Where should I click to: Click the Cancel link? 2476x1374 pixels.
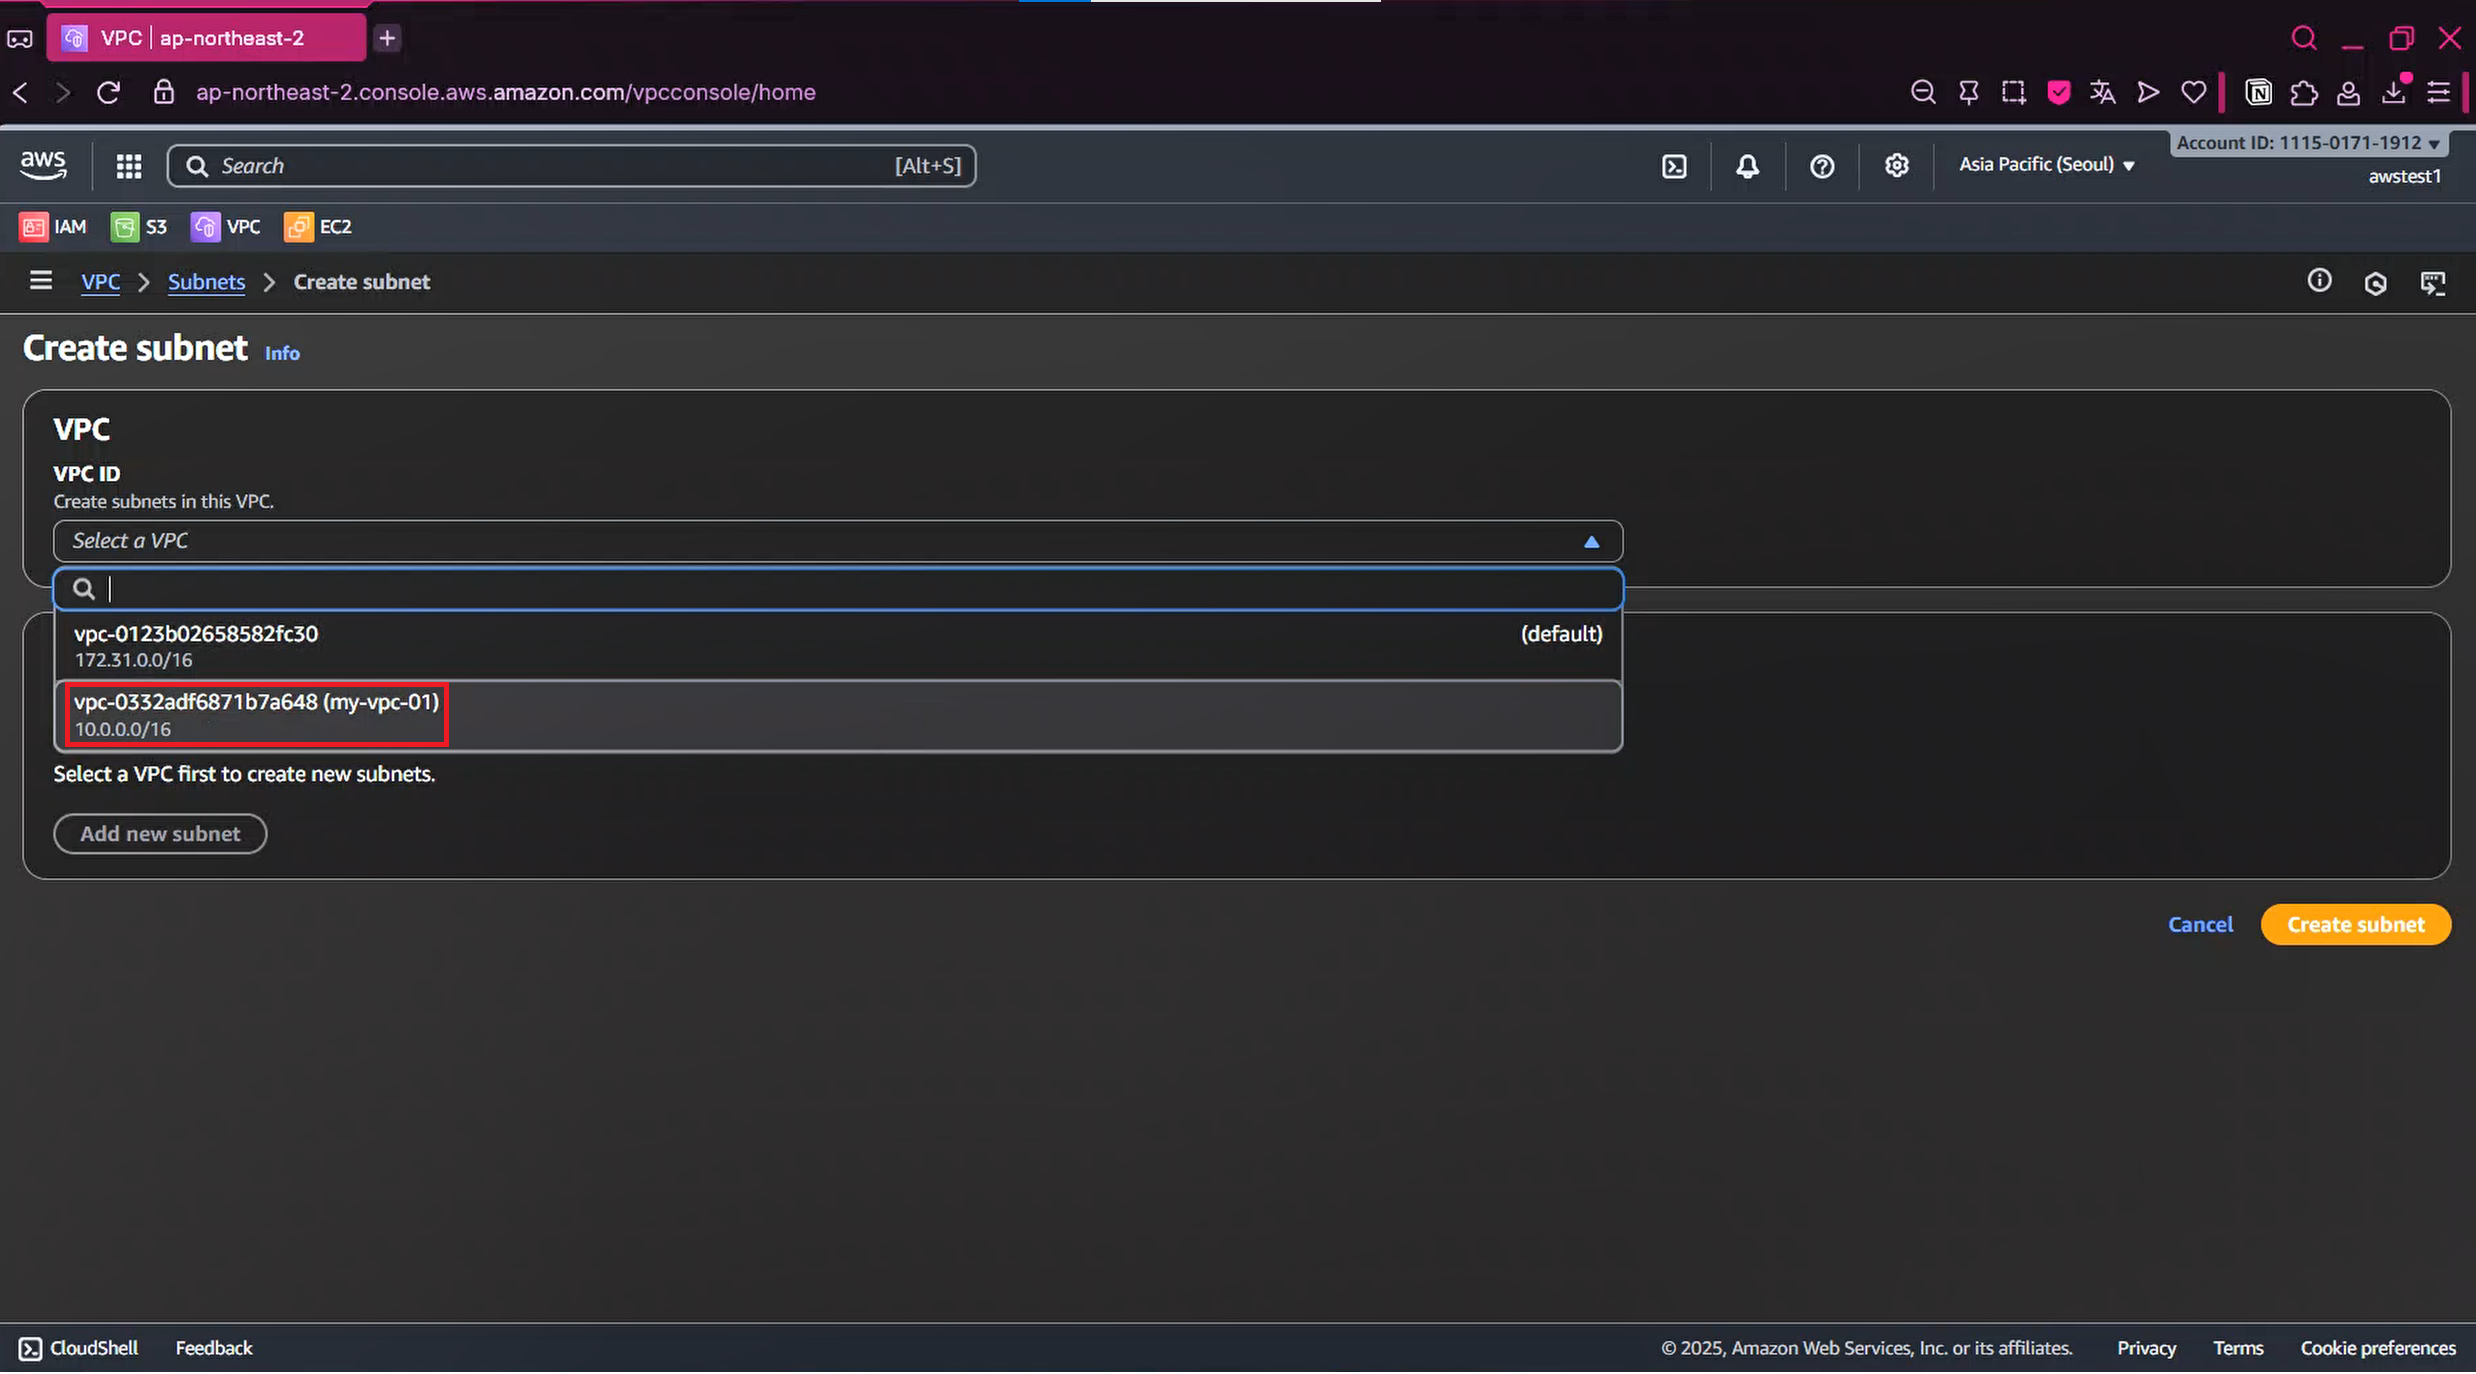pos(2200,924)
